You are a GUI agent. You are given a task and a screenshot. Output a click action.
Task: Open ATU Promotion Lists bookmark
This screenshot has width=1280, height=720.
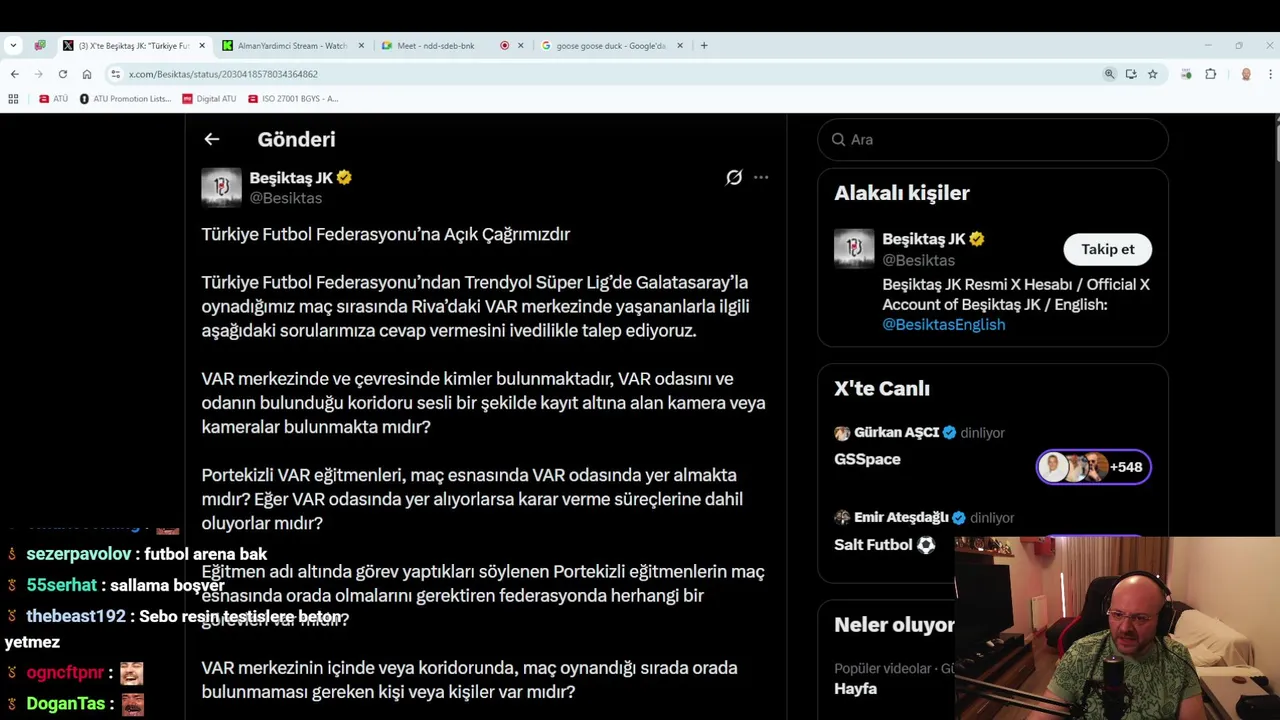[x=126, y=99]
